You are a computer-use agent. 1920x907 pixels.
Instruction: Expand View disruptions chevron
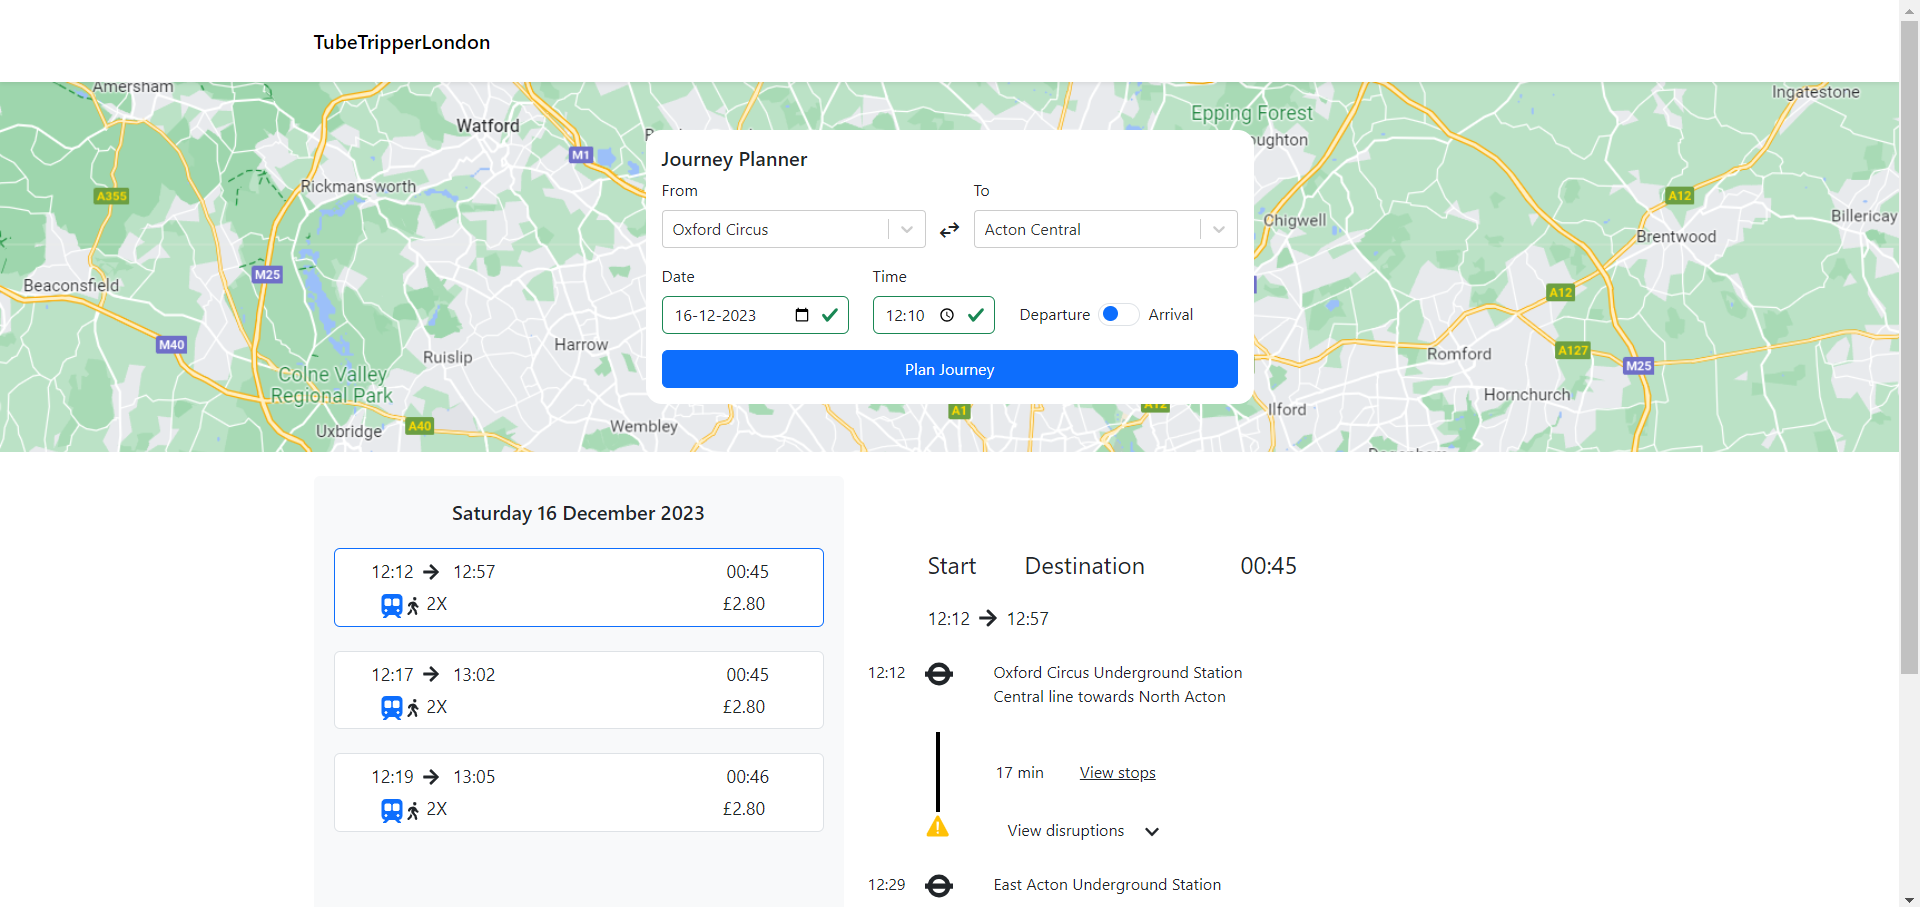[1151, 832]
